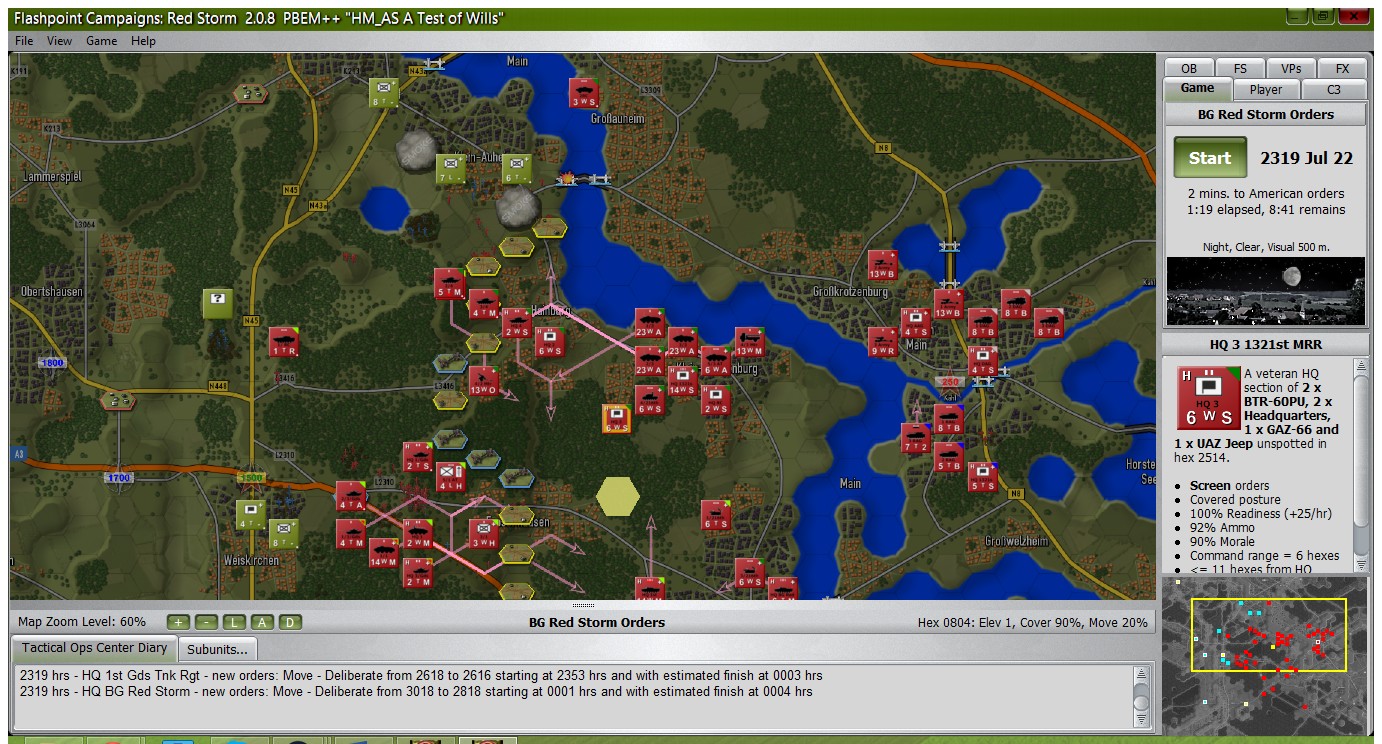The width and height of the screenshot is (1382, 744).
Task: Select the red 3 W H infantry unit
Action: pos(483,534)
